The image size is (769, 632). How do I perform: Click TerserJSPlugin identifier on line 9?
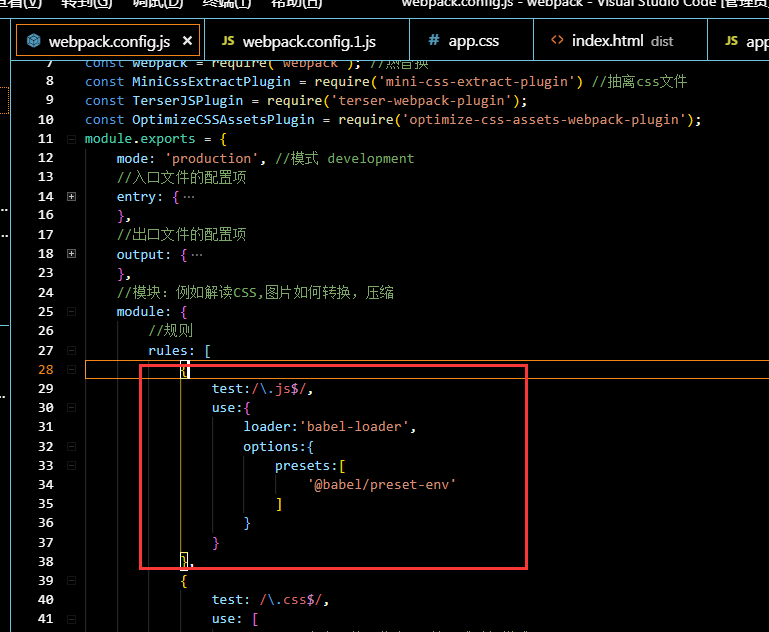[188, 101]
